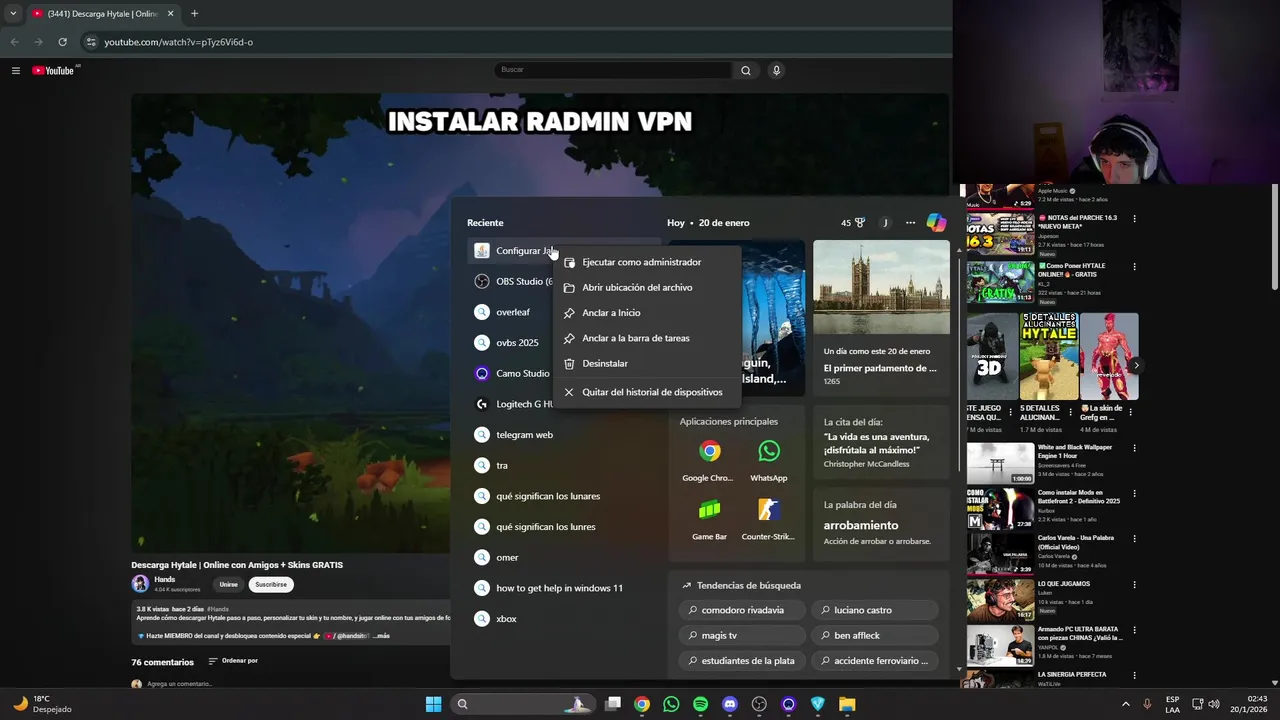Open recent search 'omer'
The image size is (1280, 720).
[x=563, y=557]
